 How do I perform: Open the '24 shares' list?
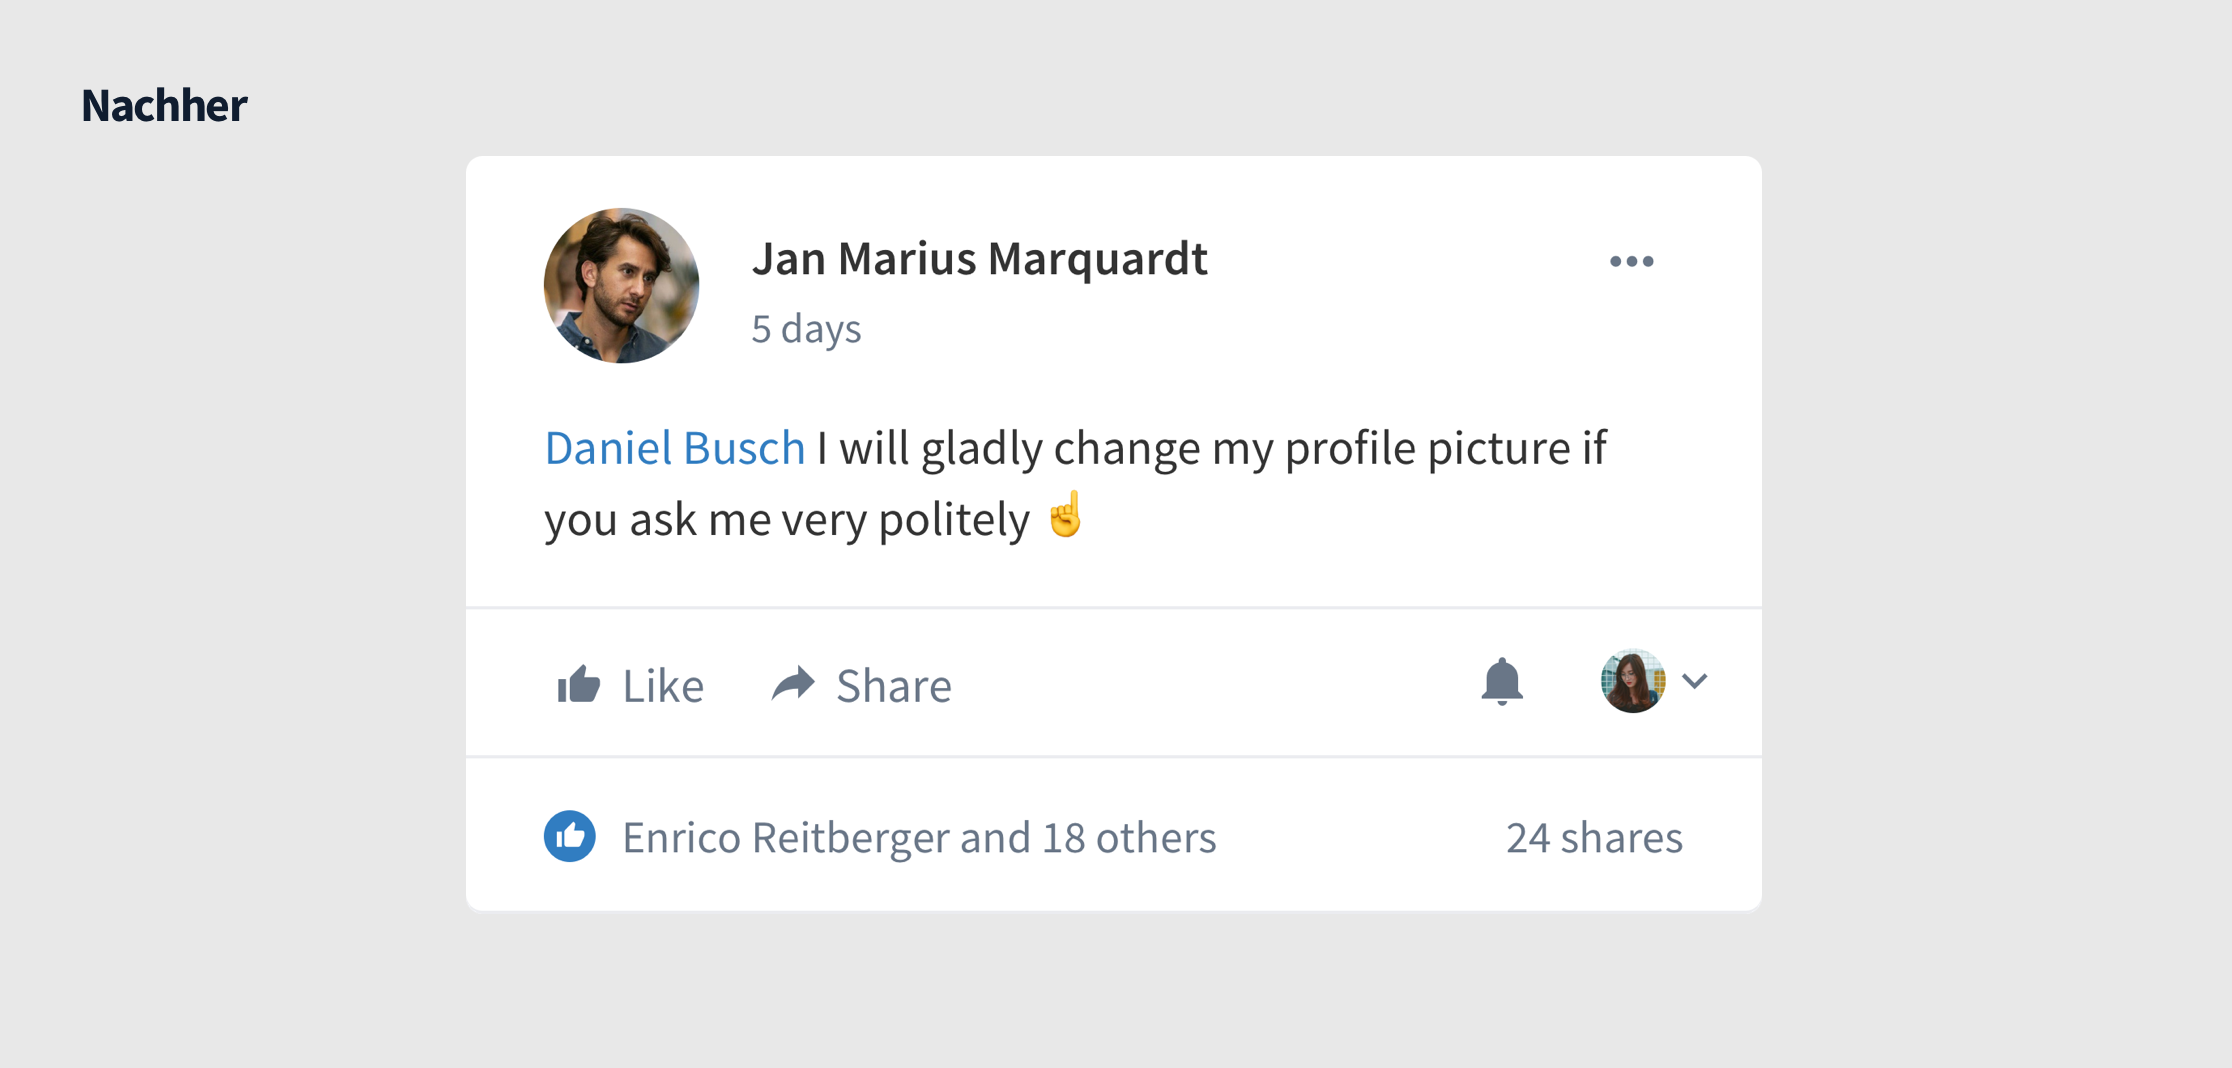1594,837
